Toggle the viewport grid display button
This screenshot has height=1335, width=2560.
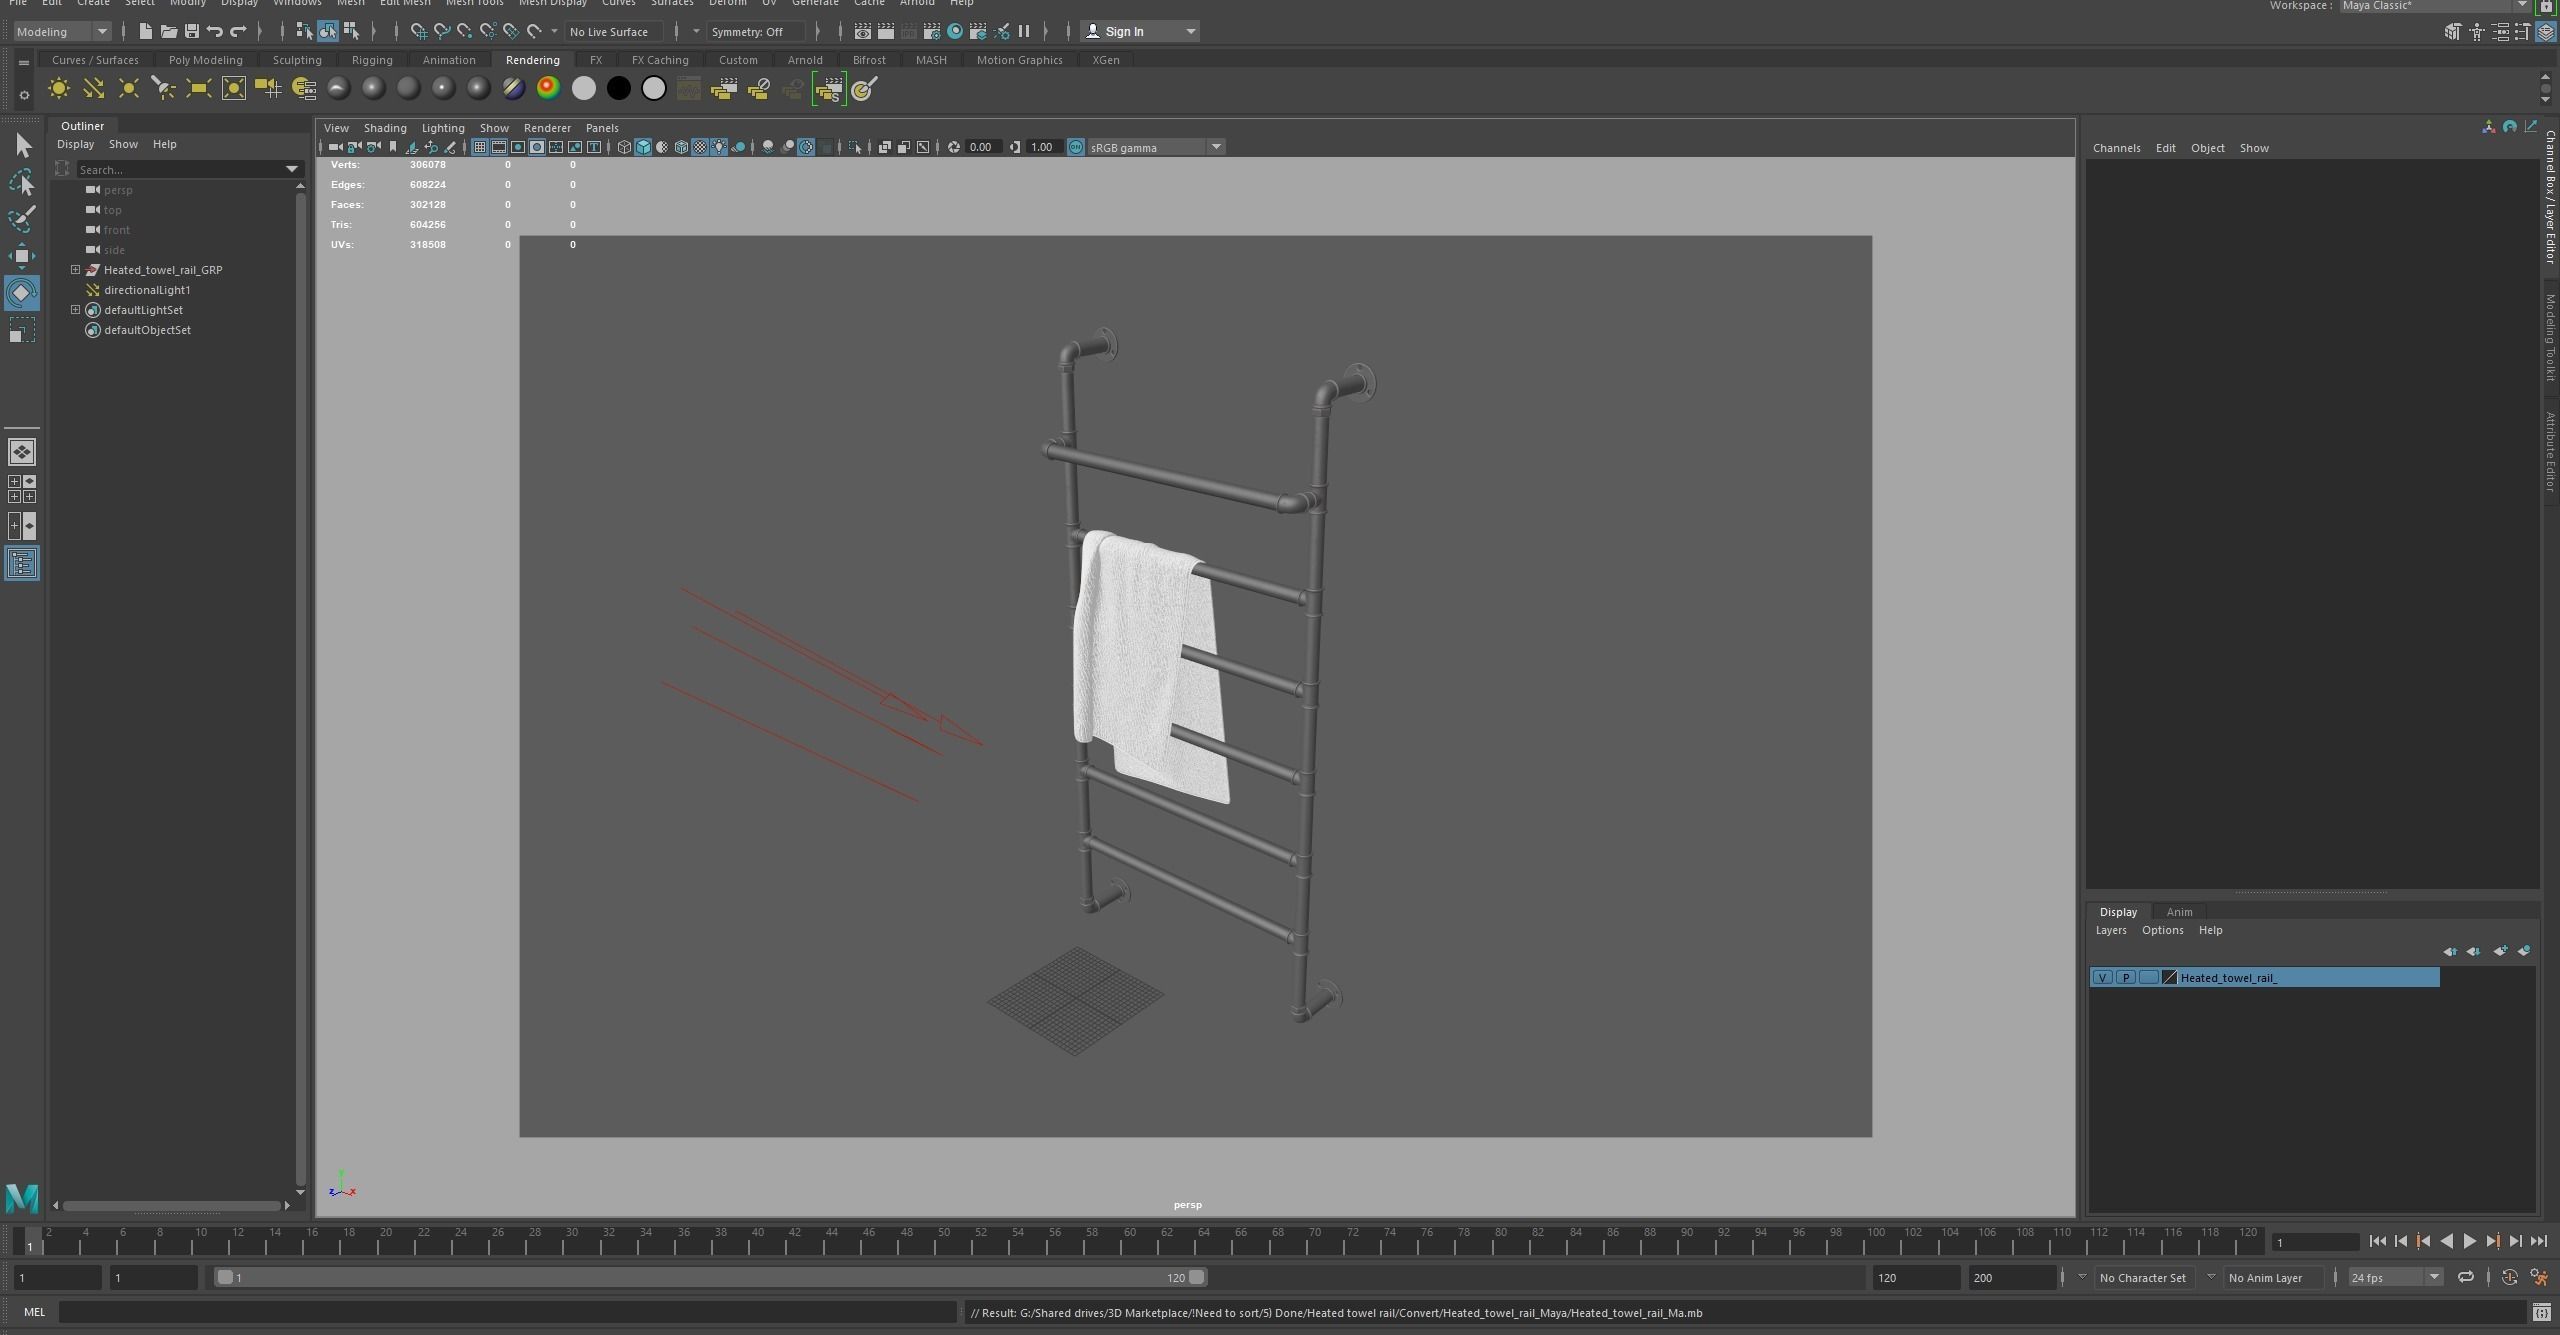480,147
